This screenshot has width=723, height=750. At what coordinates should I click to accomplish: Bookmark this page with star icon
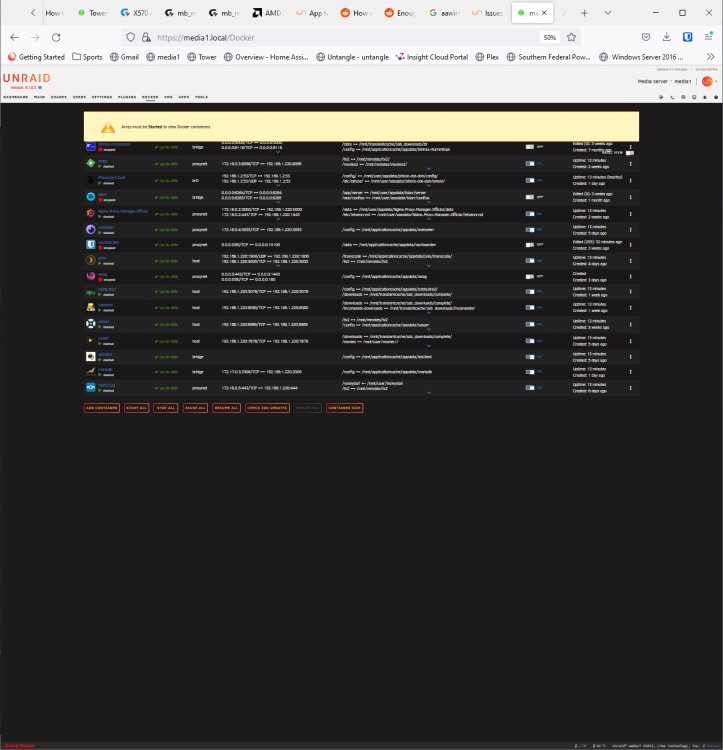pos(571,37)
